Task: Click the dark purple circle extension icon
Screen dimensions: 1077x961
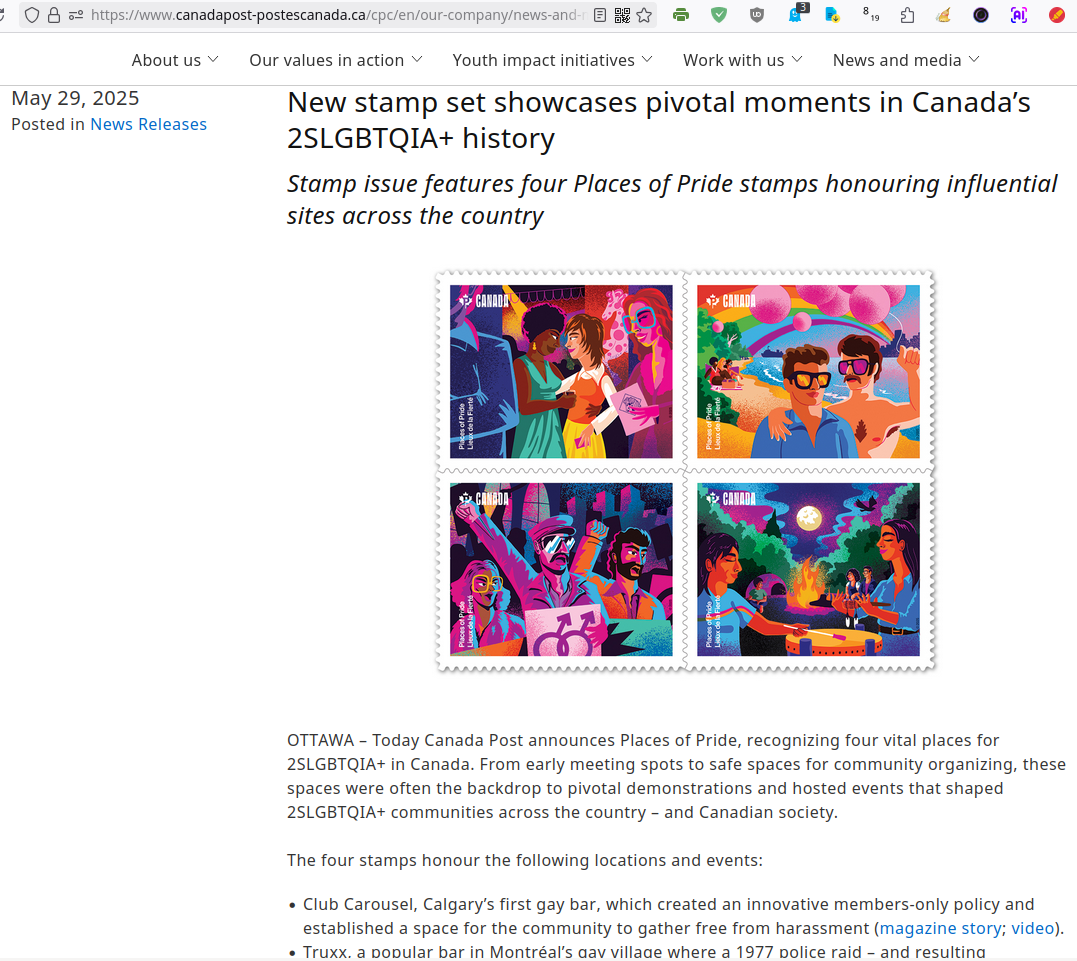Action: 981,15
